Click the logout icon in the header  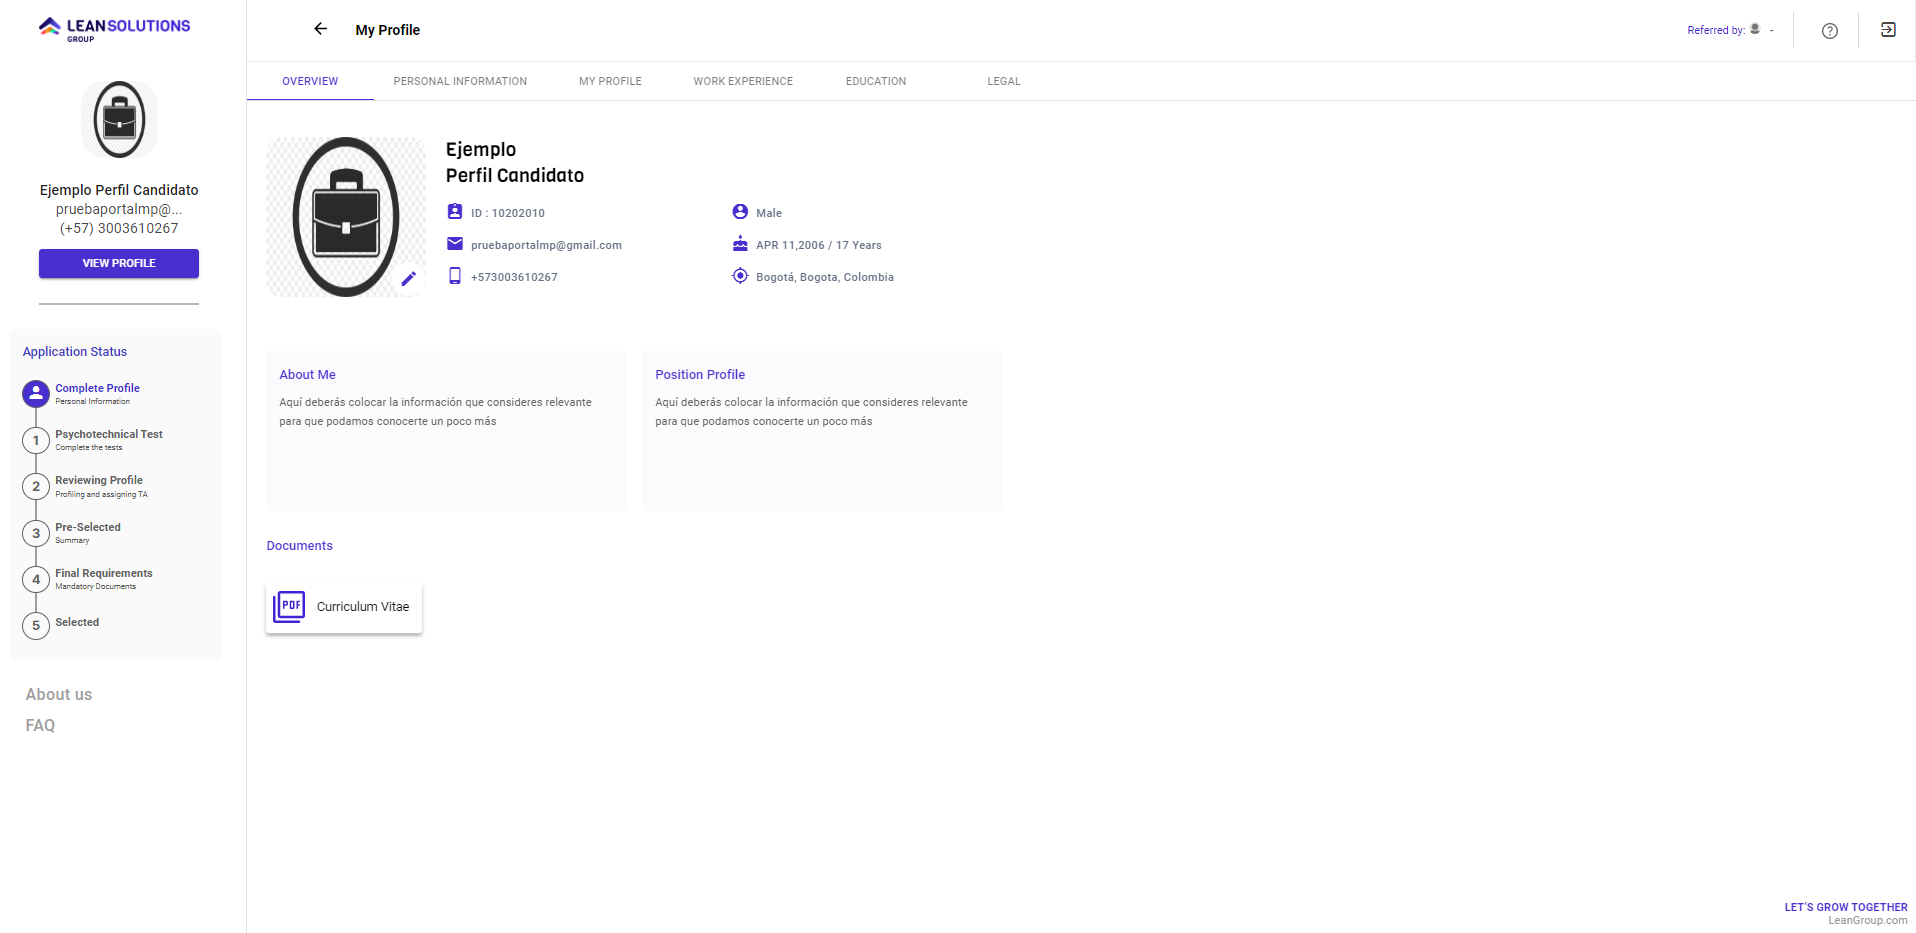click(x=1888, y=30)
